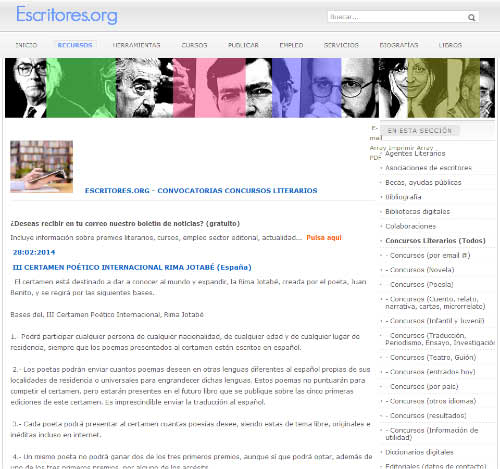
Task: Open Bibliografía sidebar link
Action: pyautogui.click(x=403, y=197)
